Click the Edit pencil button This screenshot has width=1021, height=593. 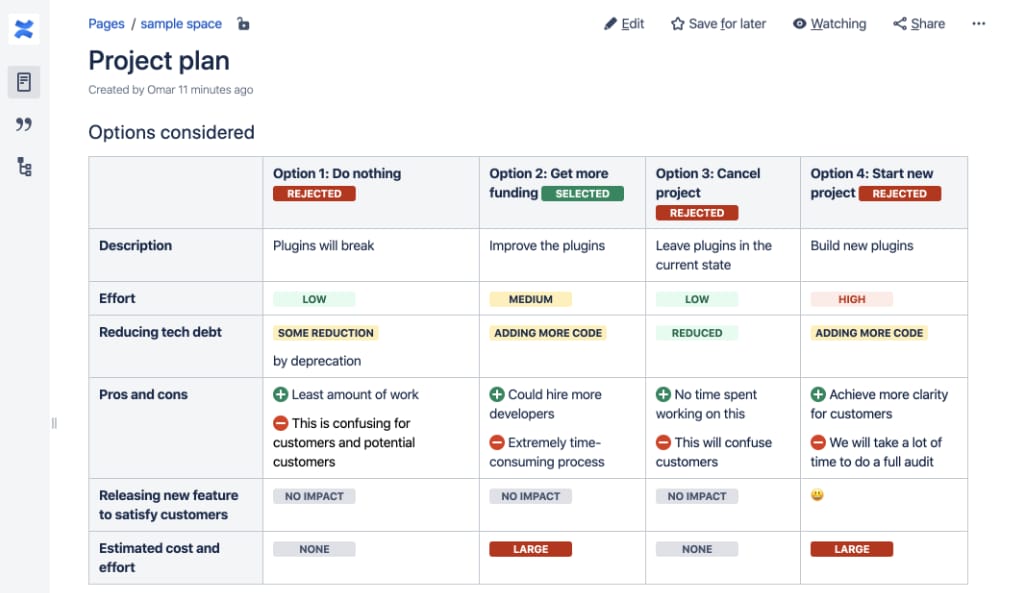click(624, 24)
